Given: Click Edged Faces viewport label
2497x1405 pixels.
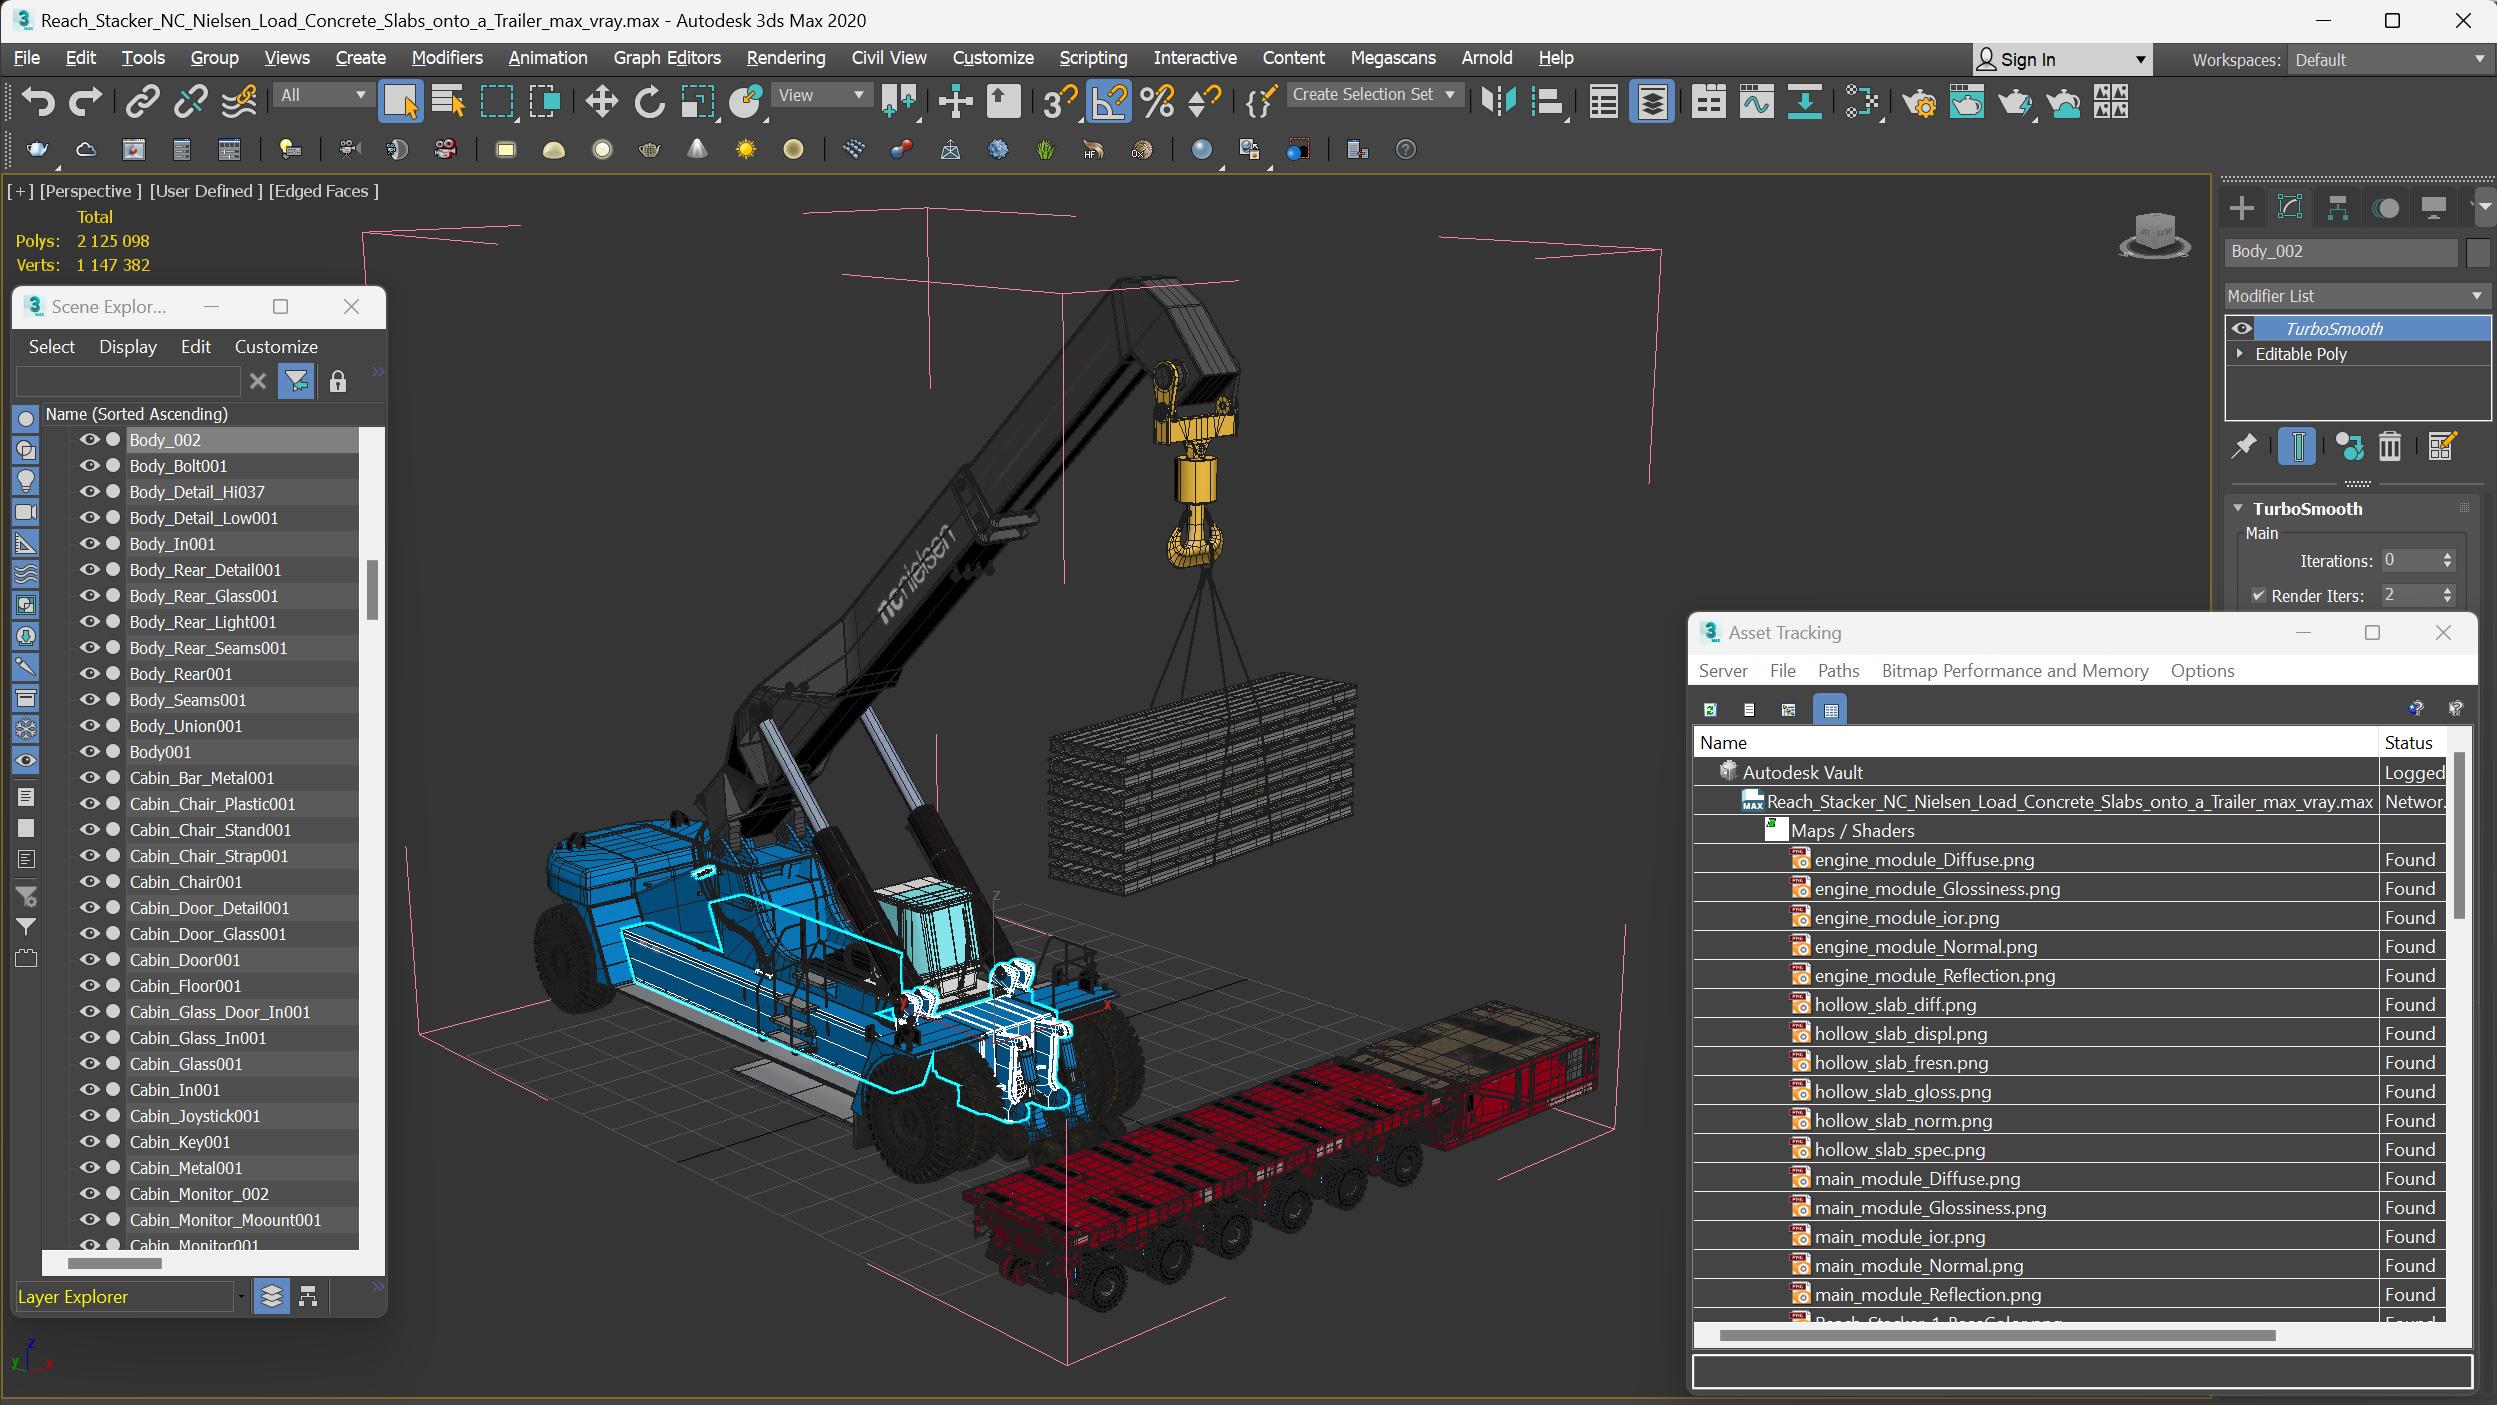Looking at the screenshot, I should tap(323, 191).
